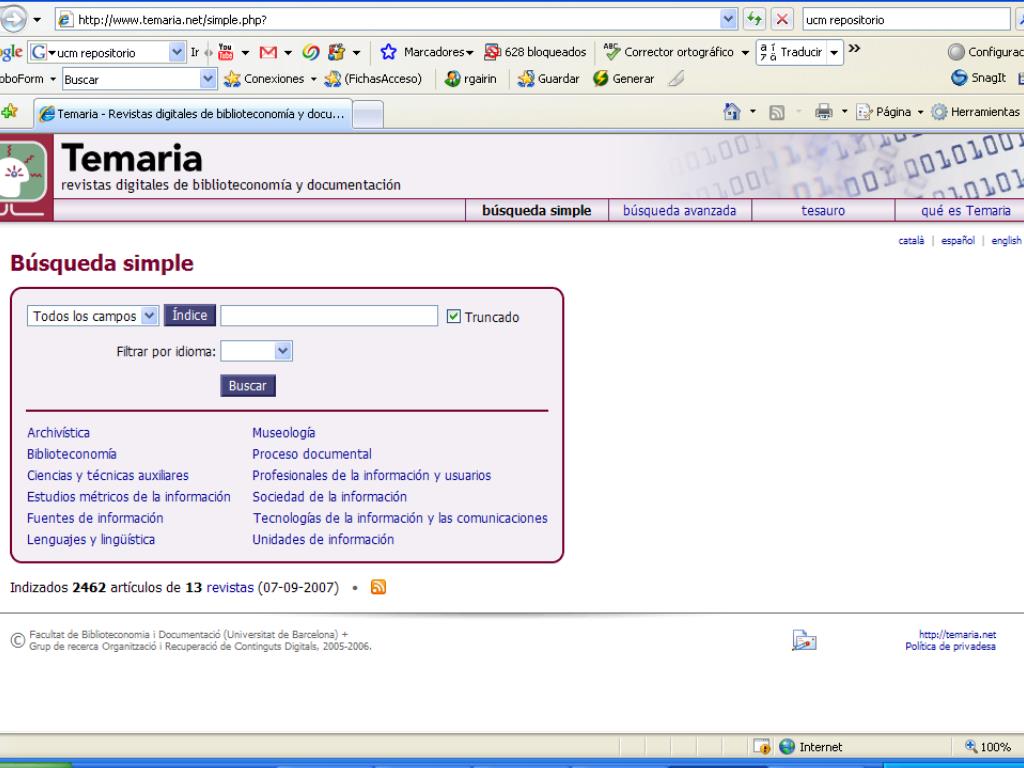Click the Marcadores star icon
Screen dimensions: 1024x768
[x=389, y=52]
